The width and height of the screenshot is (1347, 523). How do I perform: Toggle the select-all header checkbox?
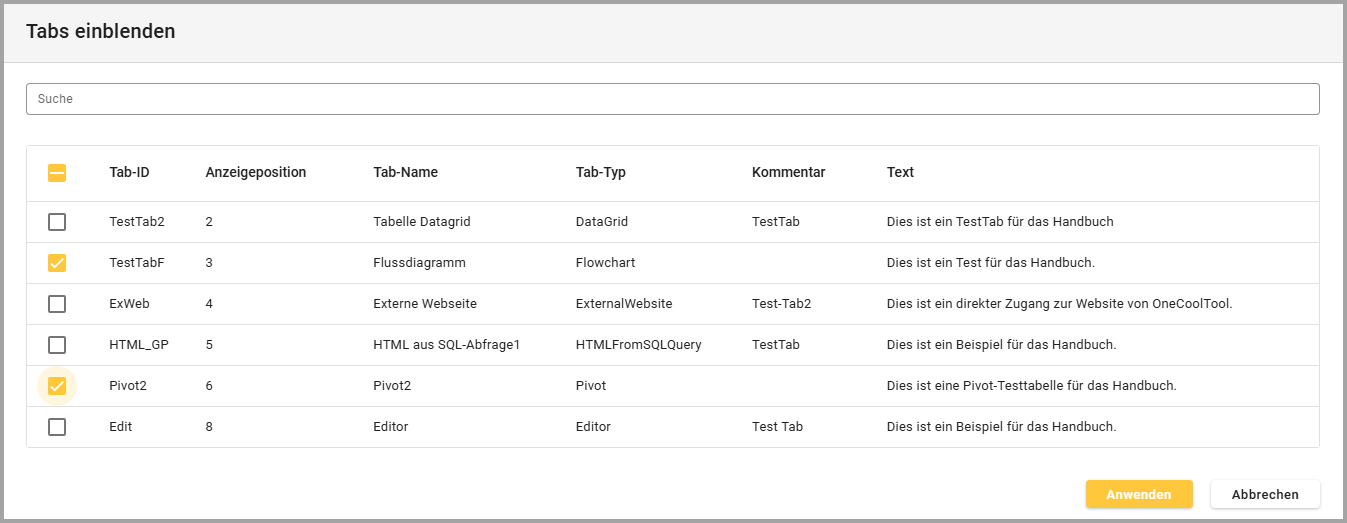pos(57,173)
